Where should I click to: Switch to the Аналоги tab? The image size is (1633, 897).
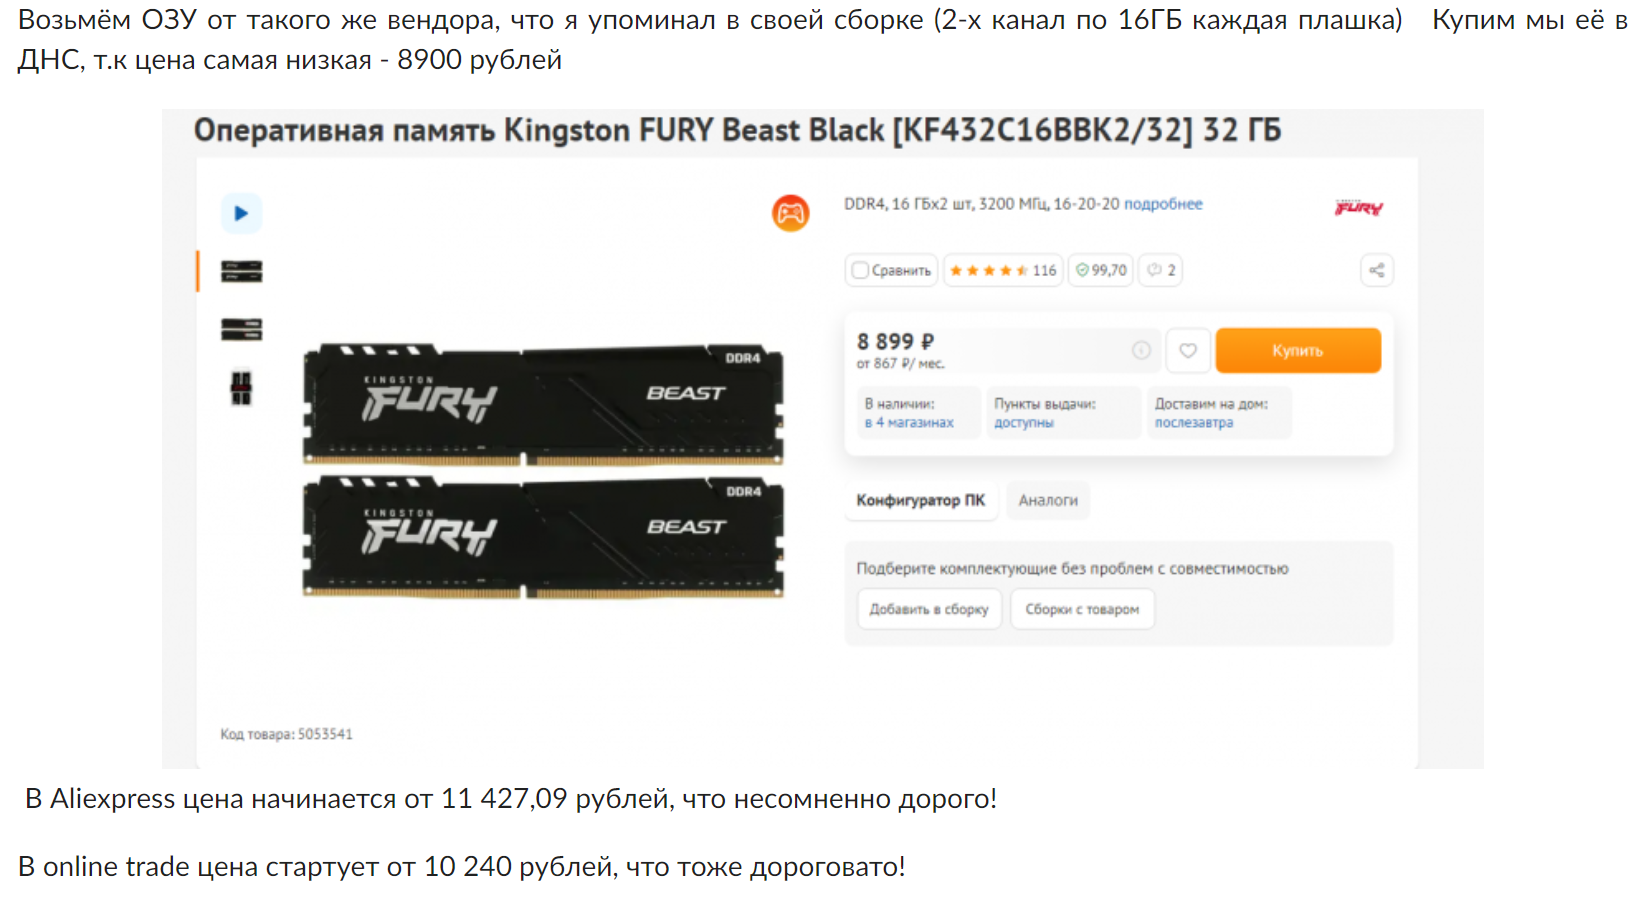click(1048, 500)
